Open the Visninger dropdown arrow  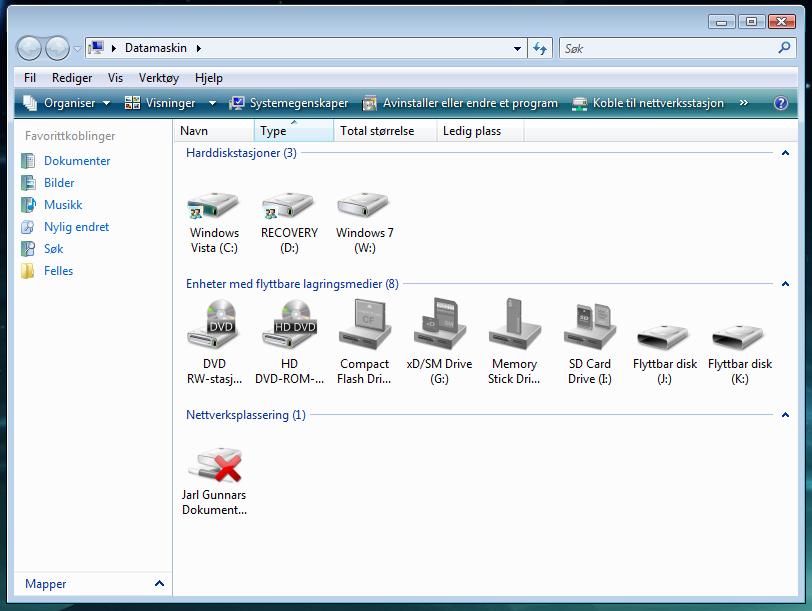tap(212, 103)
